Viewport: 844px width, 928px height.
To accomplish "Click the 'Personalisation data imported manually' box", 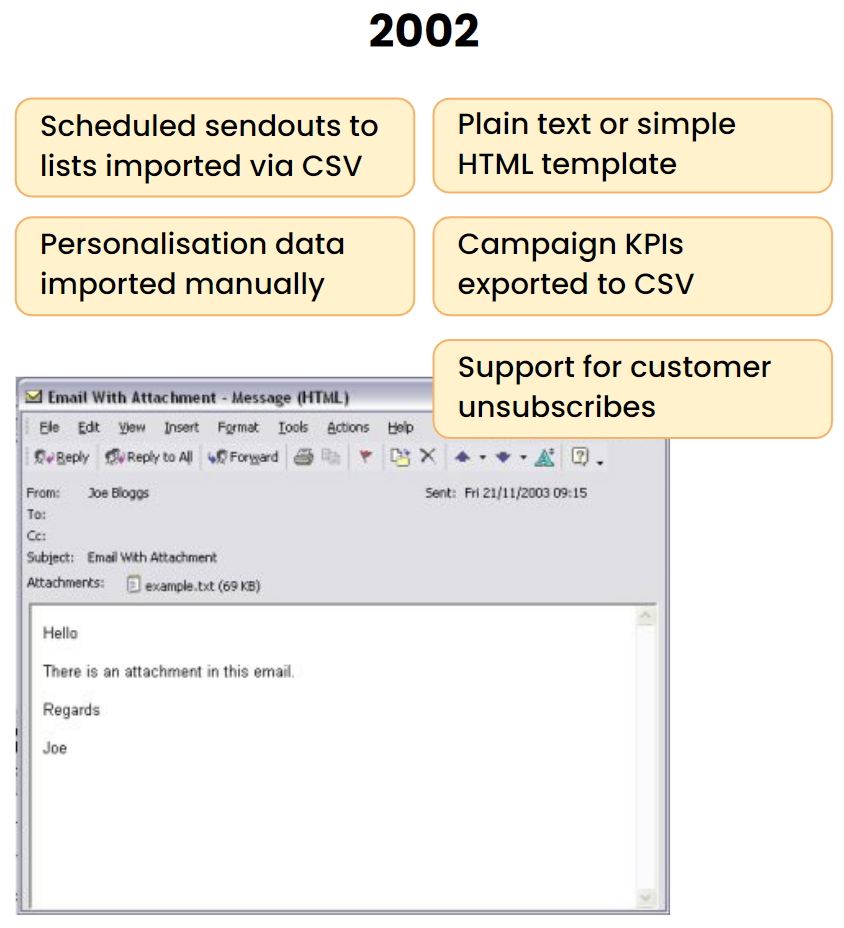I will pos(215,266).
